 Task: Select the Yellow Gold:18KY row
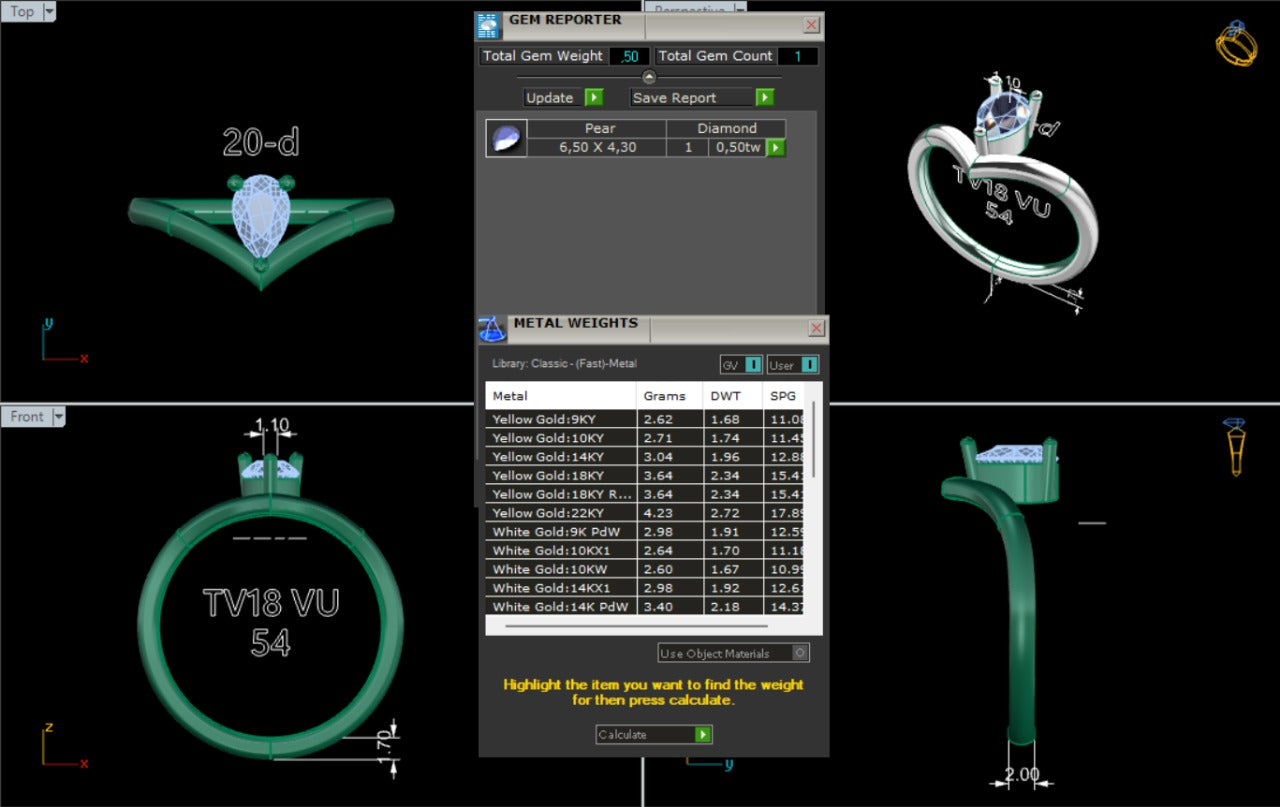[x=646, y=475]
